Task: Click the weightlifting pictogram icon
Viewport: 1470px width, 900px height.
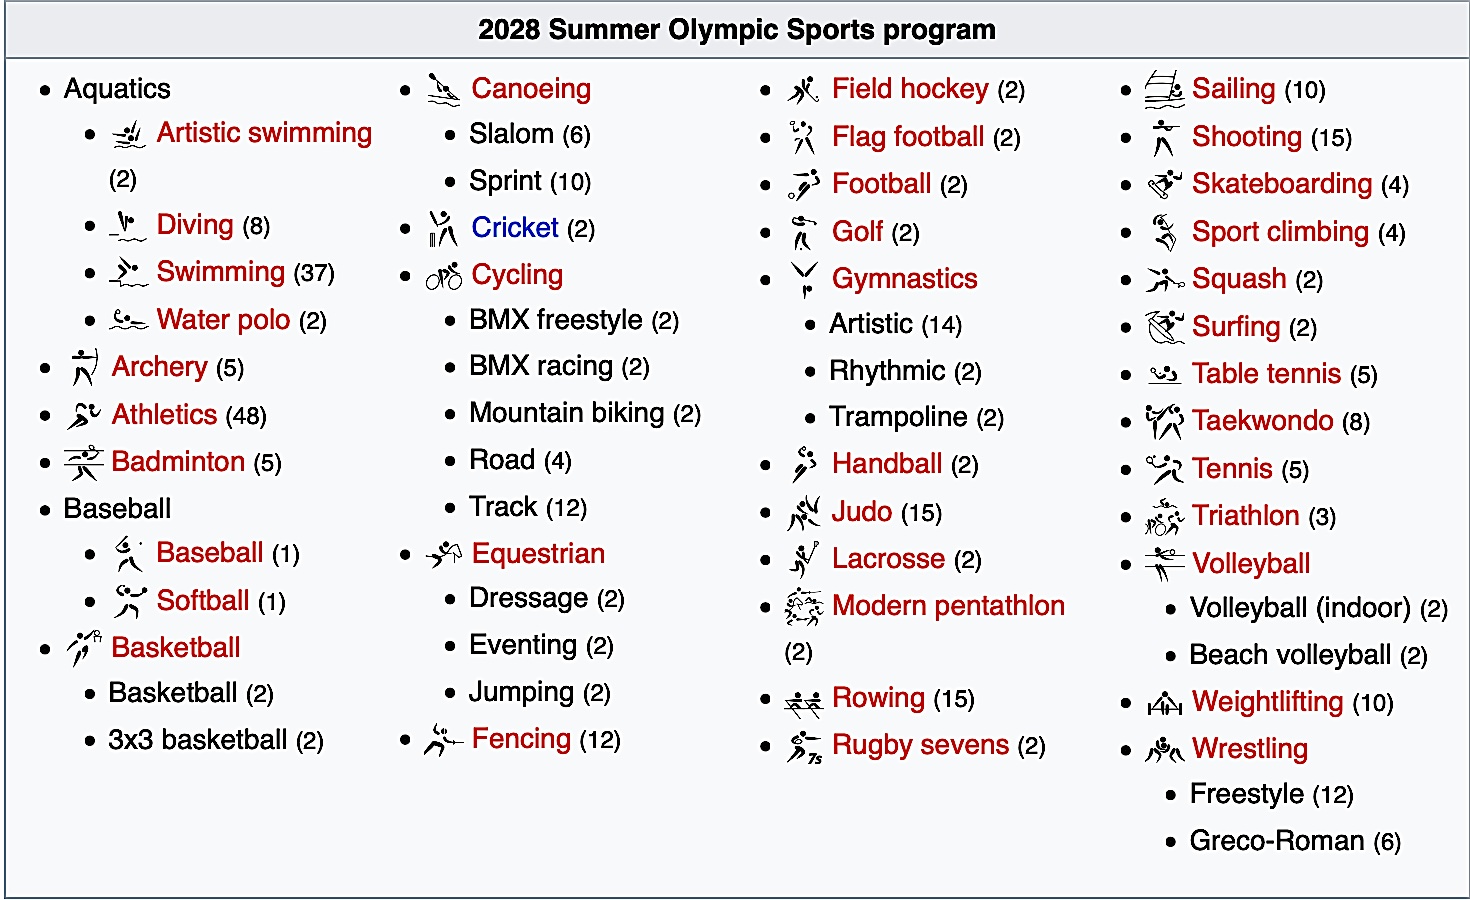Action: pos(1164,704)
